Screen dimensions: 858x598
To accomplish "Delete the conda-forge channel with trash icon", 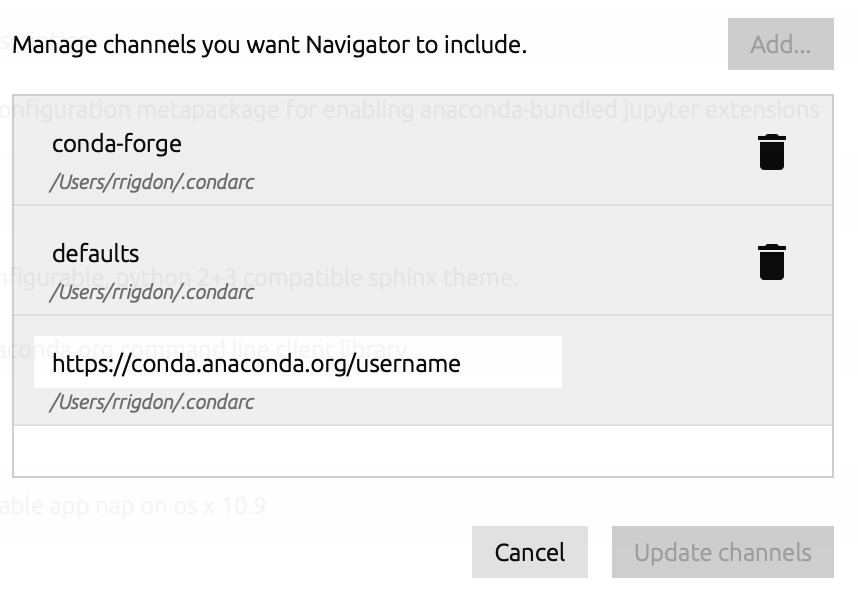I will coord(772,152).
